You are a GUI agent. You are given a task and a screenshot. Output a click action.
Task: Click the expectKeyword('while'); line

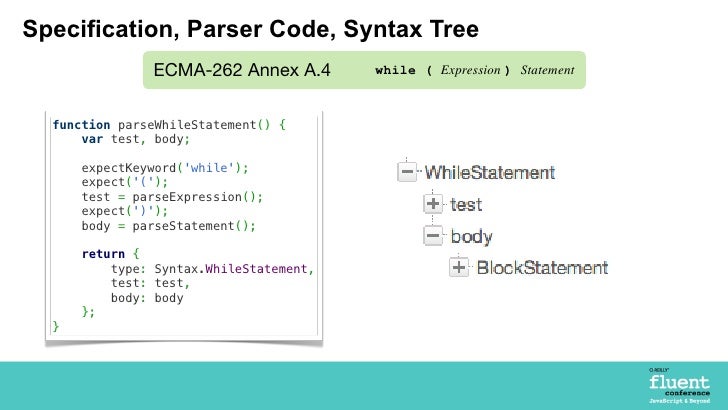coord(165,168)
